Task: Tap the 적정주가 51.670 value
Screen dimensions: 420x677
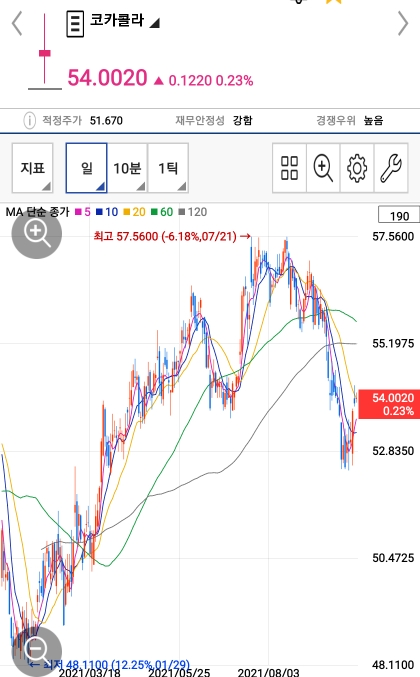Action: coord(106,120)
